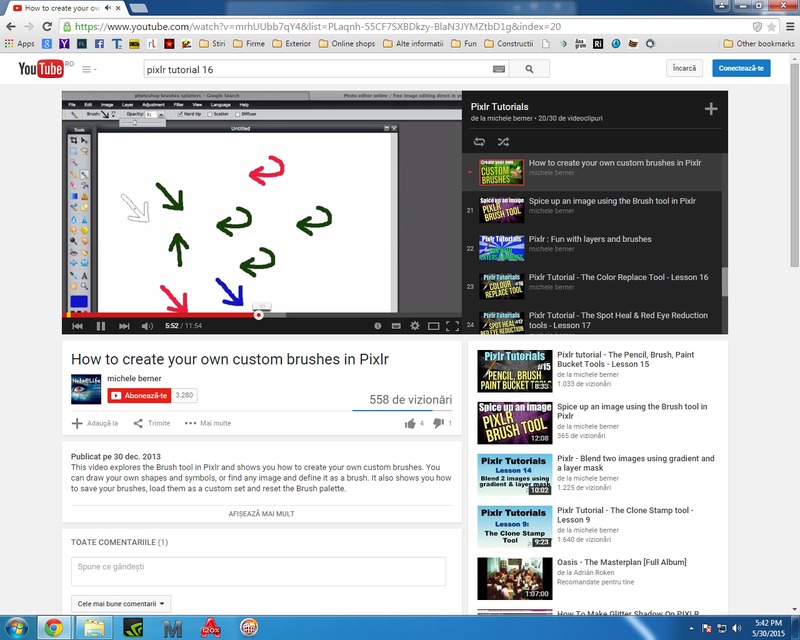Open suggested video 'Pencil, Brush, Paint Bucket Tools - Lesson 15'
Screen dimensions: 800x640
click(x=625, y=359)
